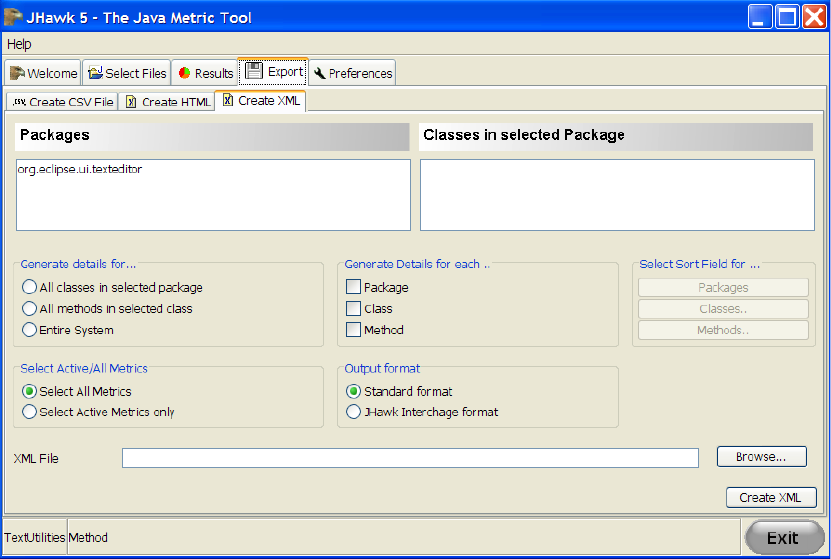Open the Select Files tab

coord(127,73)
